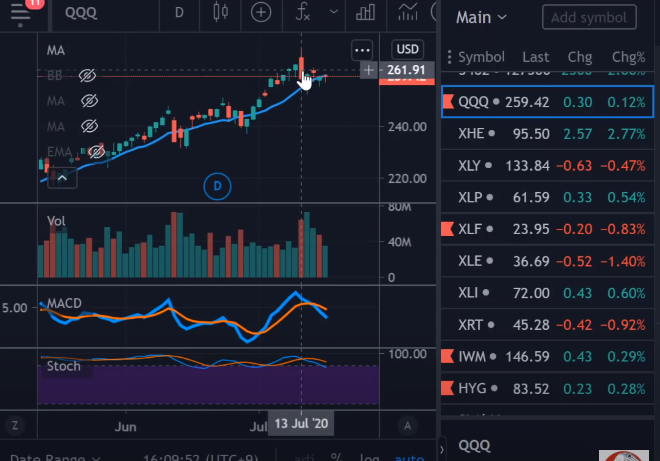The width and height of the screenshot is (660, 461).
Task: Click the plus icon beside 261.91 price
Action: pos(369,70)
